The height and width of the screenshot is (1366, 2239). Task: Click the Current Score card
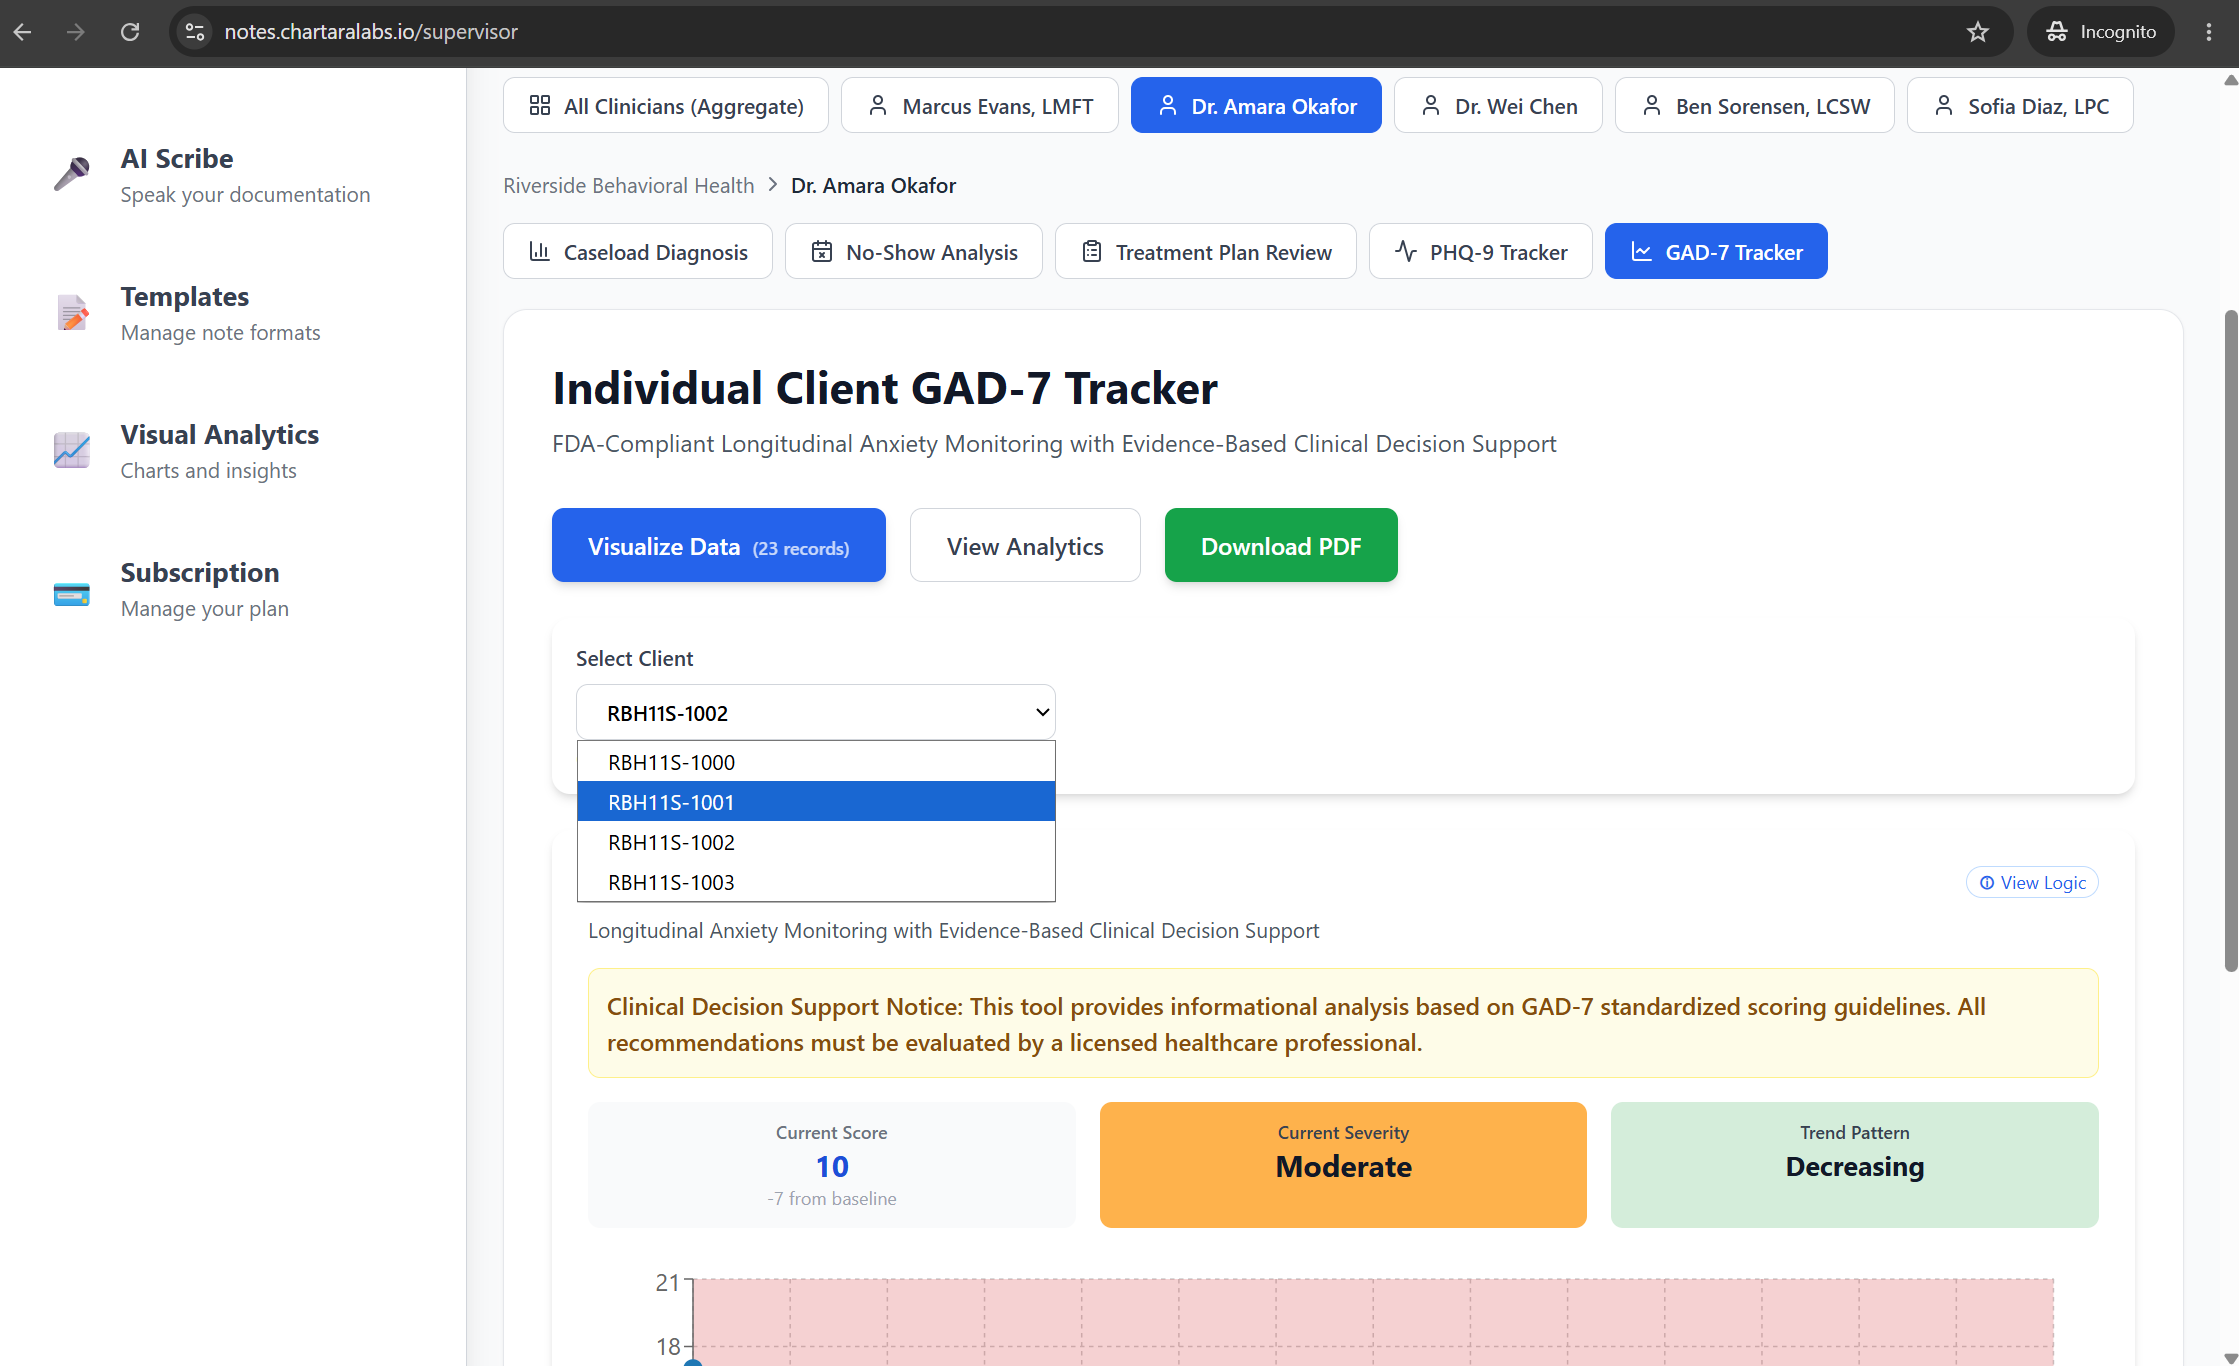pyautogui.click(x=832, y=1165)
